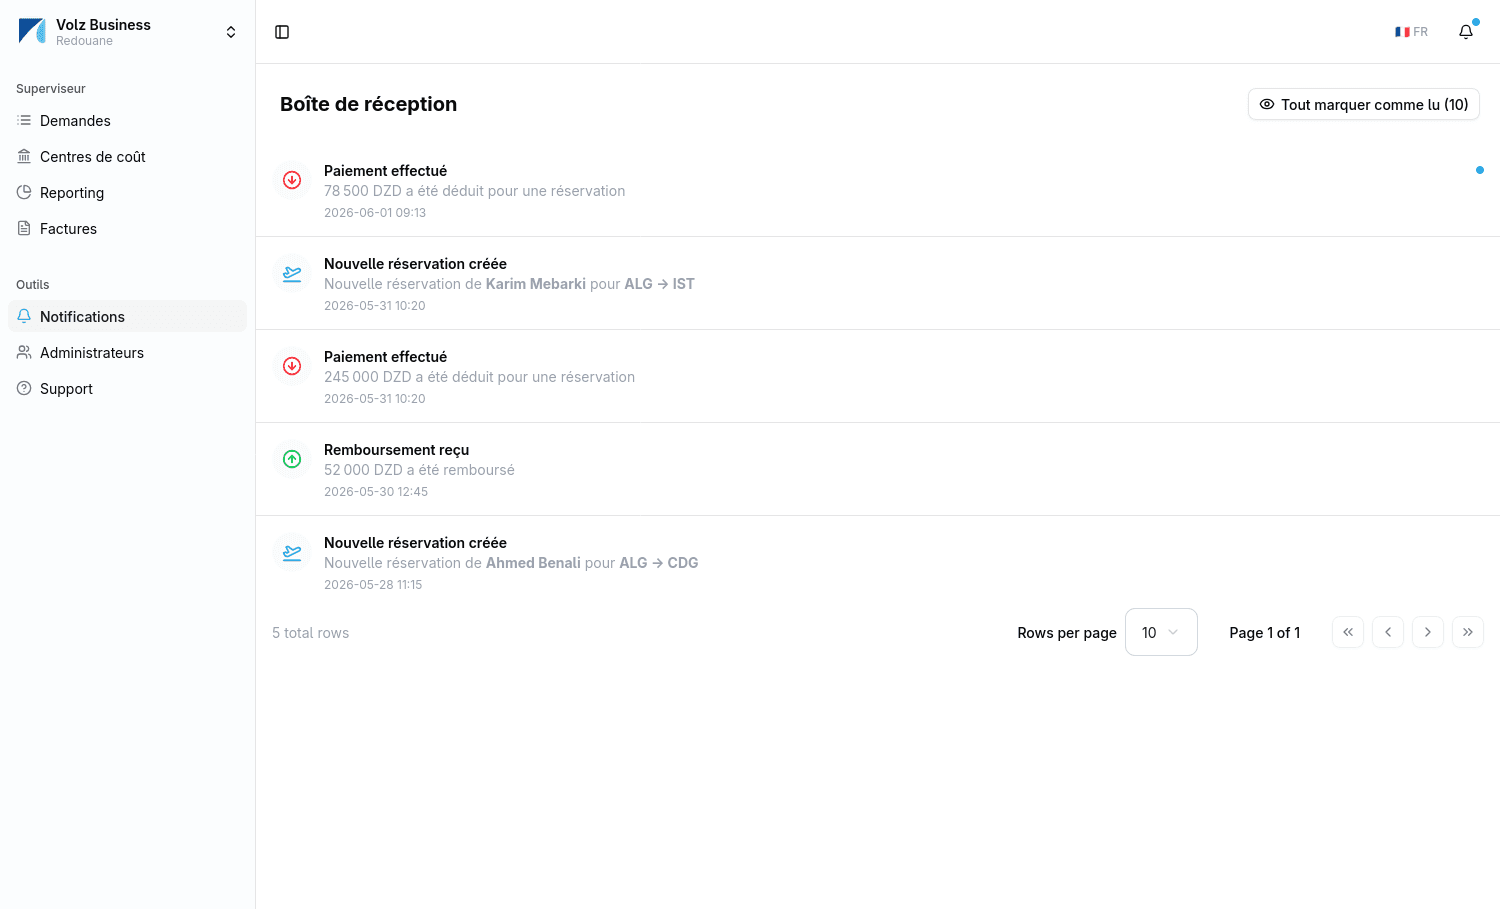
Task: Click plane icon of Ahmed Benali reservation
Action: [292, 552]
